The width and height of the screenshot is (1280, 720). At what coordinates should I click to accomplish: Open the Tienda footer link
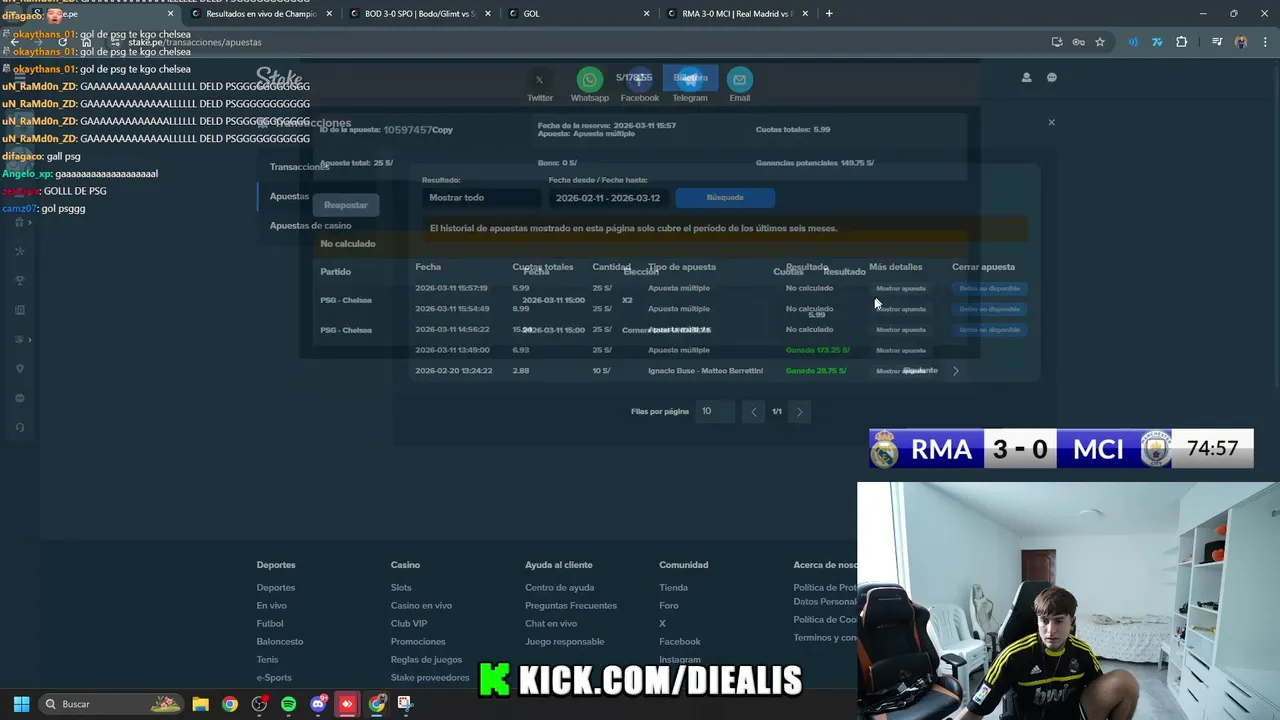tap(673, 587)
